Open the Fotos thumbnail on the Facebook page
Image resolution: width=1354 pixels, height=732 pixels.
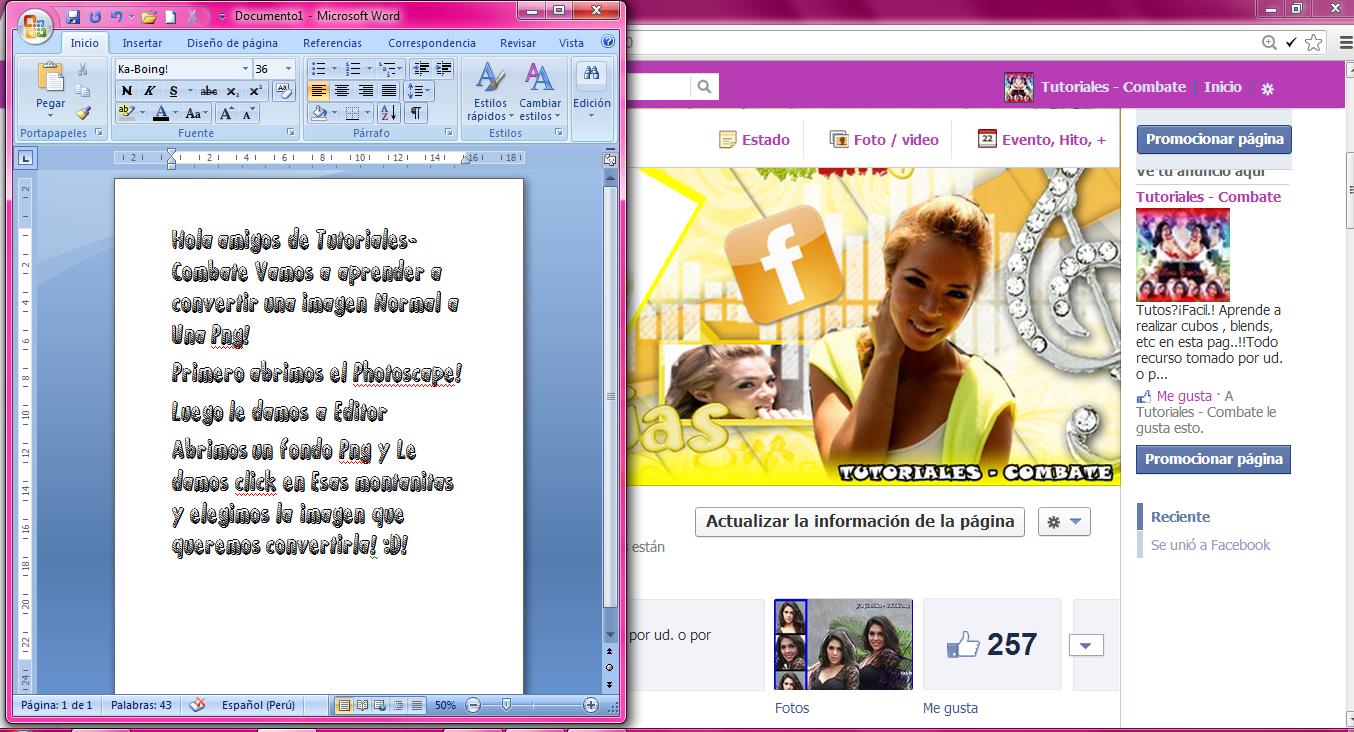click(842, 643)
